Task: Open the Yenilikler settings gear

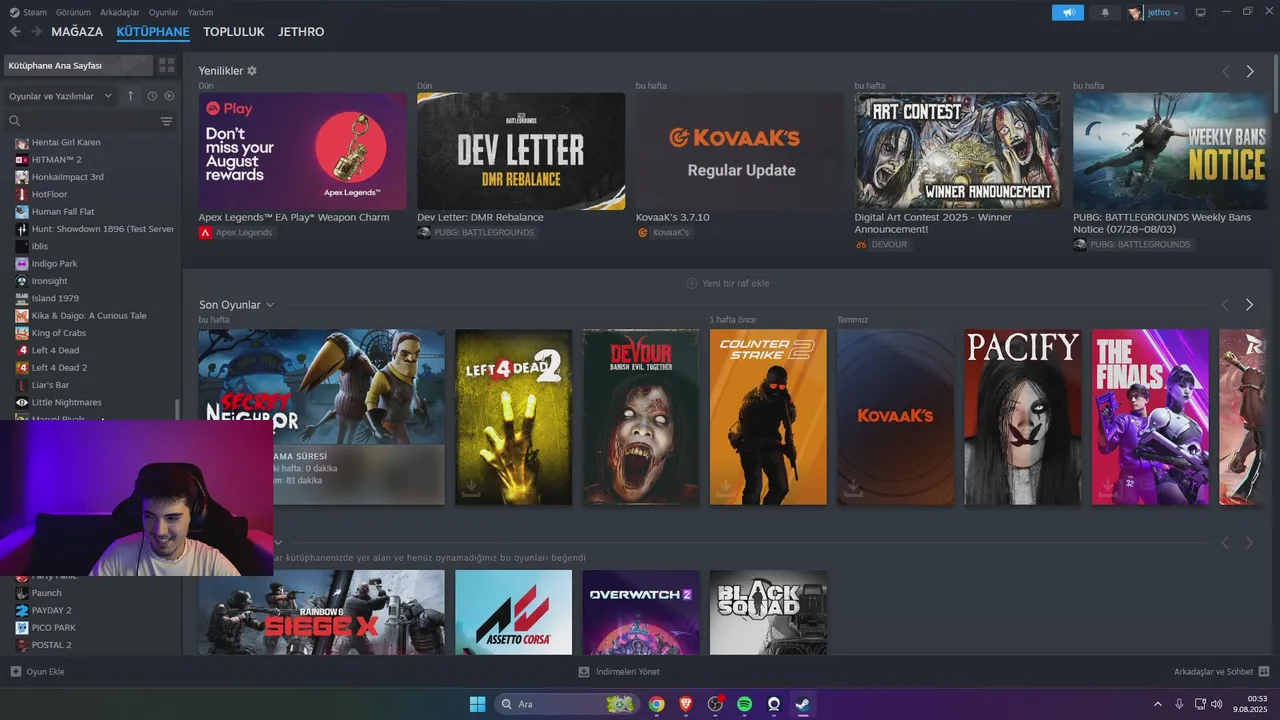Action: point(252,71)
